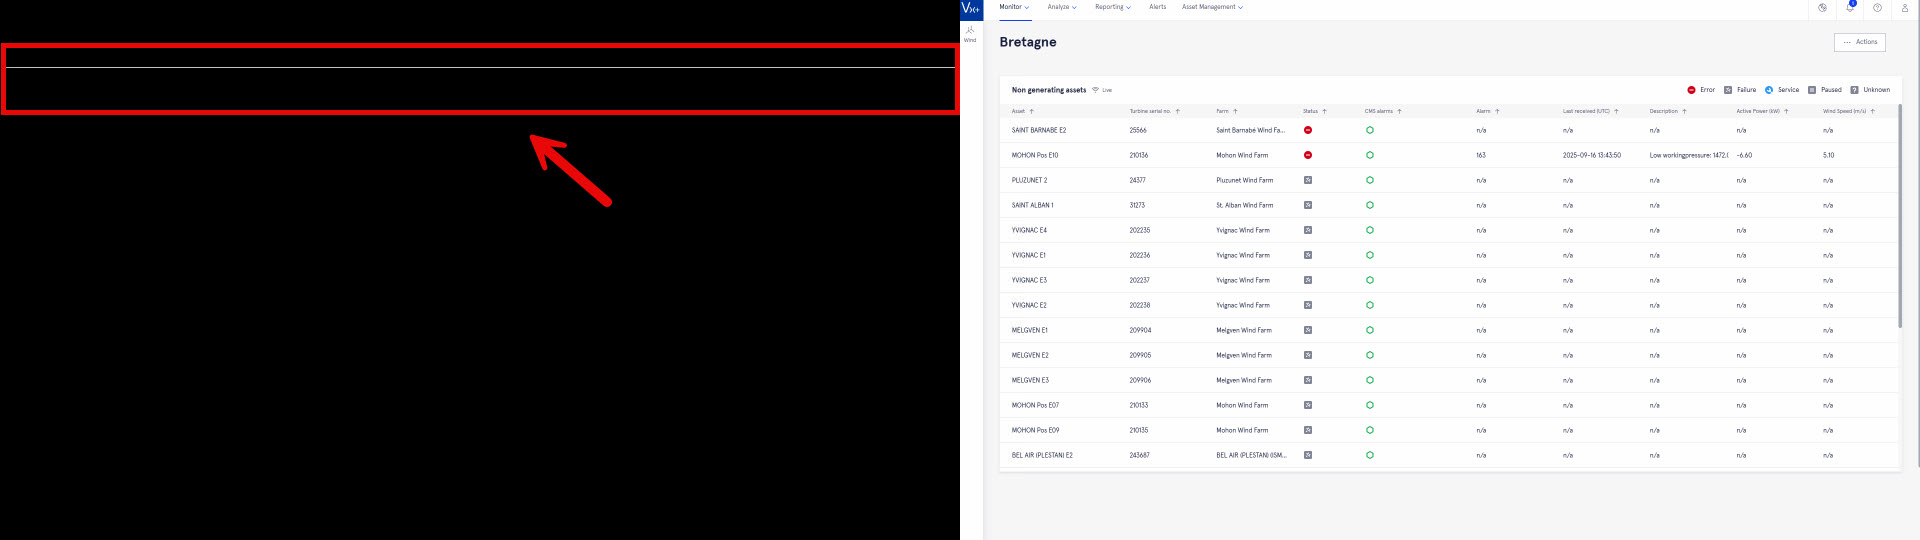
Task: Sort by Asset column arrow
Action: tap(1031, 111)
